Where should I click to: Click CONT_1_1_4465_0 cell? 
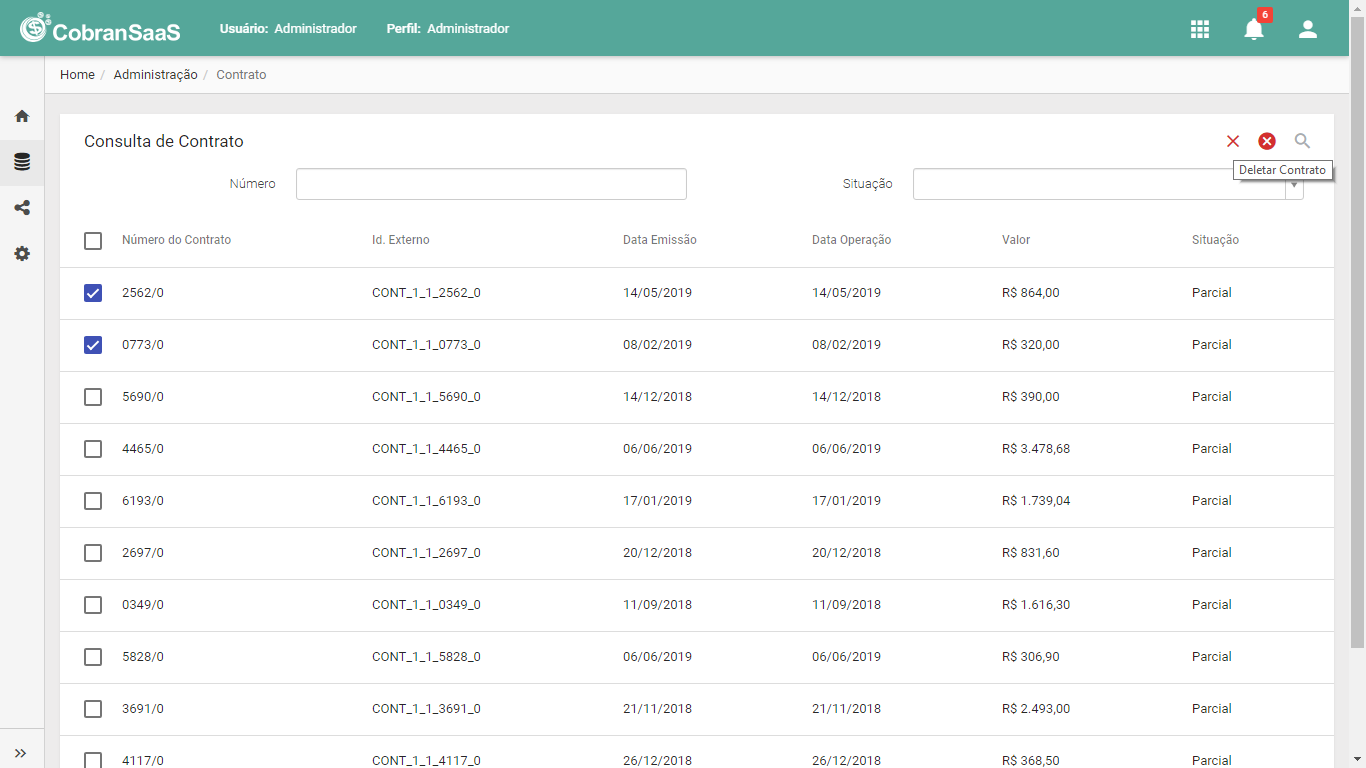coord(426,449)
